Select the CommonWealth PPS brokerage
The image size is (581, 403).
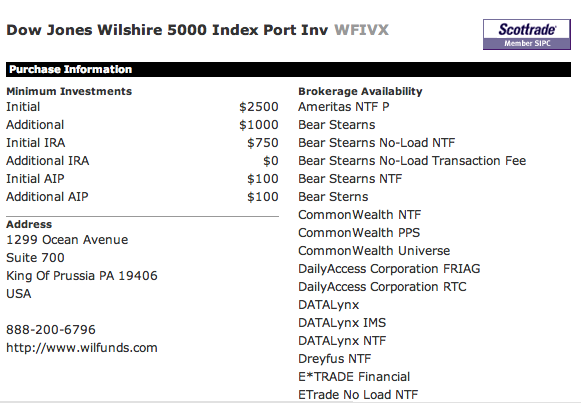[359, 233]
